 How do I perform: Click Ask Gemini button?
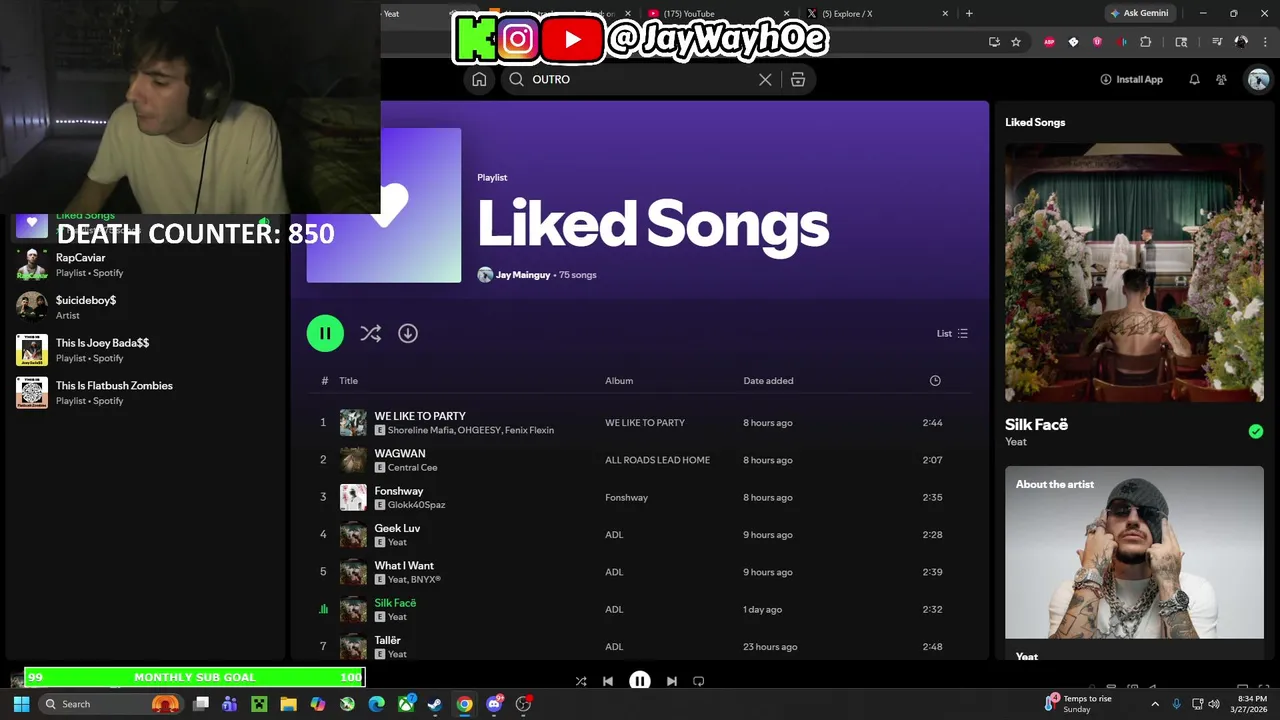point(1139,13)
